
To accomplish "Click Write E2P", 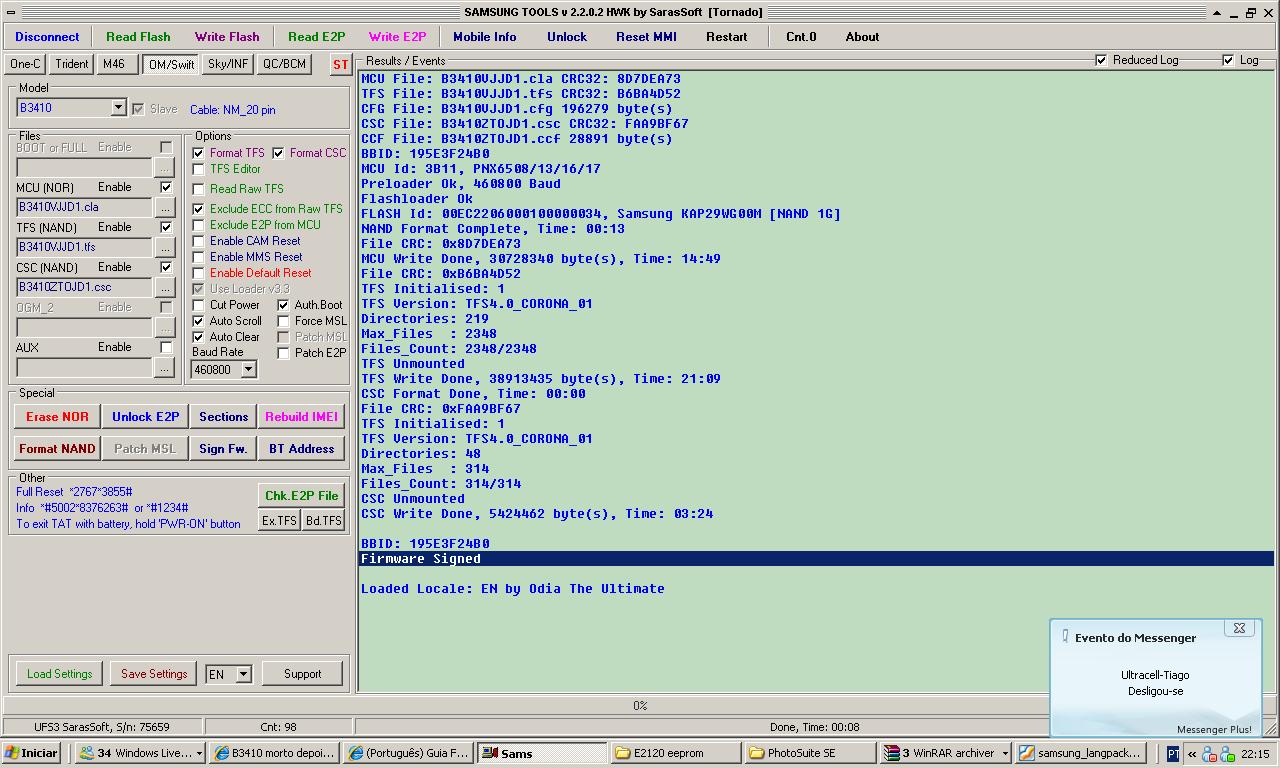I will (x=397, y=37).
